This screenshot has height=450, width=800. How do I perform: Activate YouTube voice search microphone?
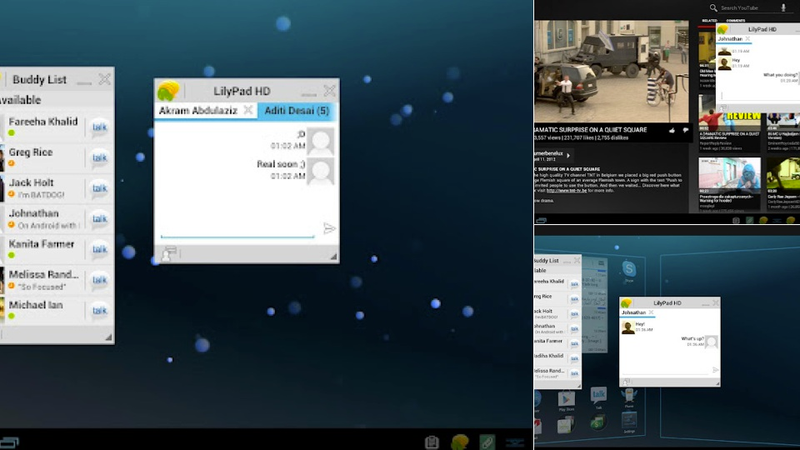784,7
